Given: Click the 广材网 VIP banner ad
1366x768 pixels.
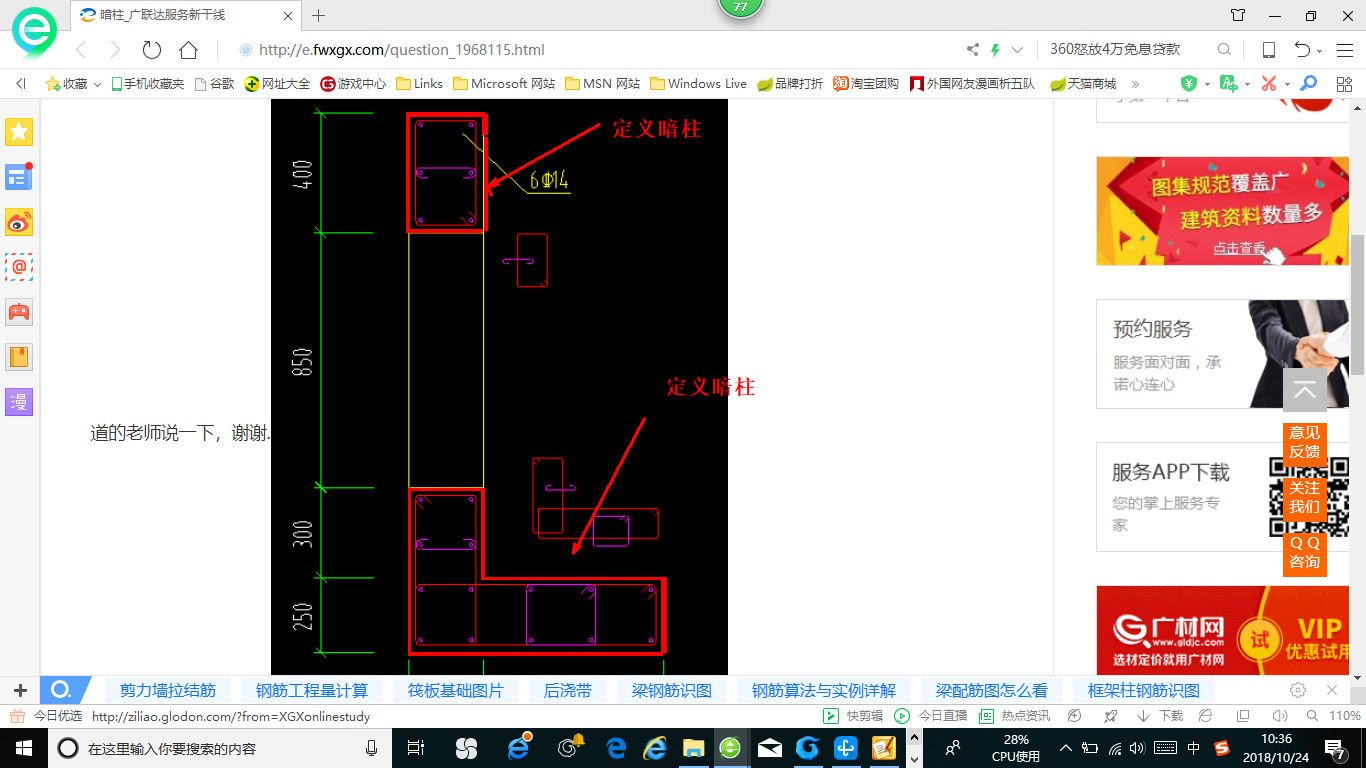Looking at the screenshot, I should pyautogui.click(x=1222, y=630).
